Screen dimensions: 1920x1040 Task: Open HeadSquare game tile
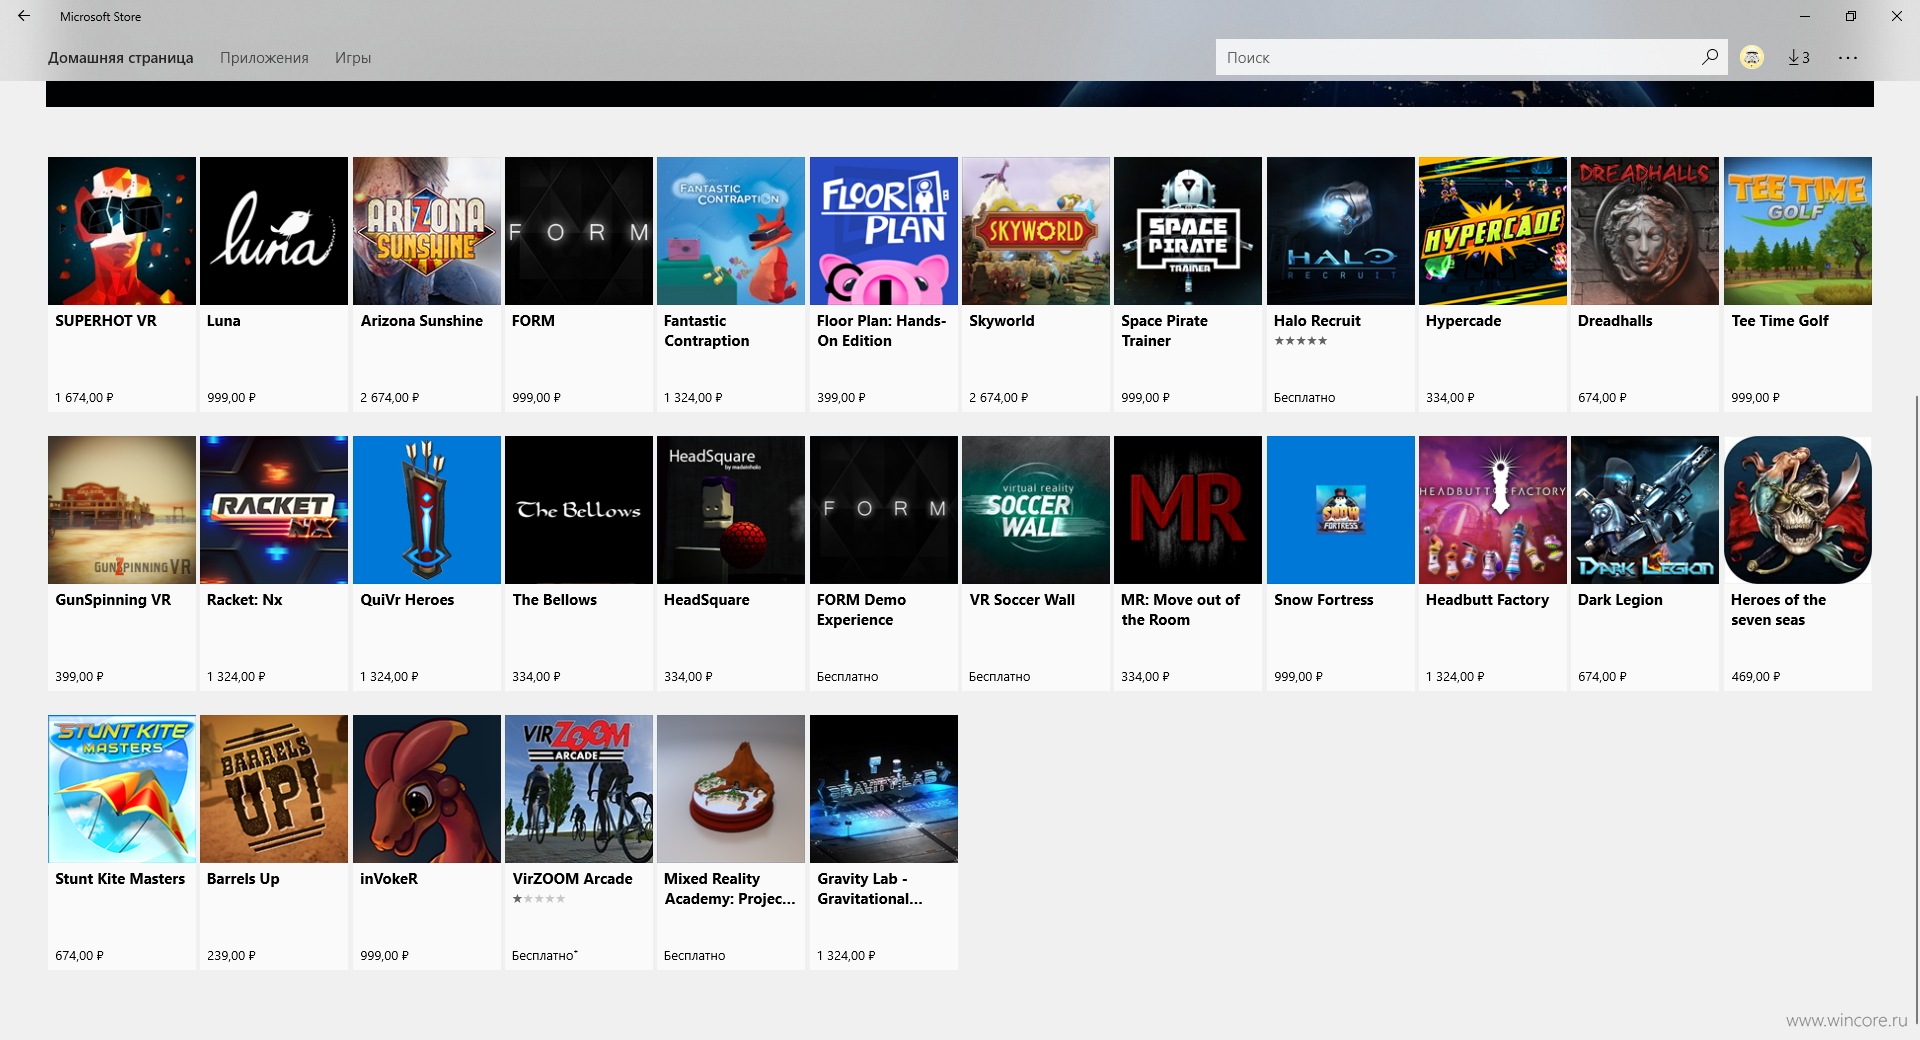731,563
